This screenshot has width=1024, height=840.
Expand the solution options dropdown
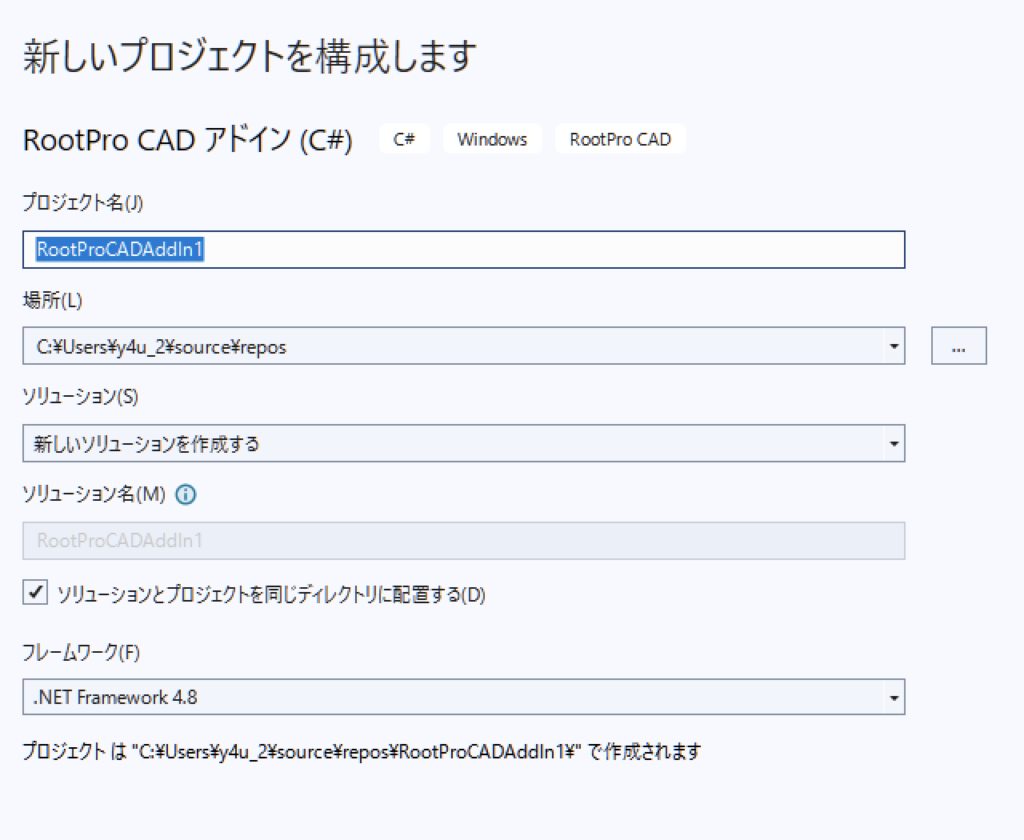pyautogui.click(x=893, y=444)
